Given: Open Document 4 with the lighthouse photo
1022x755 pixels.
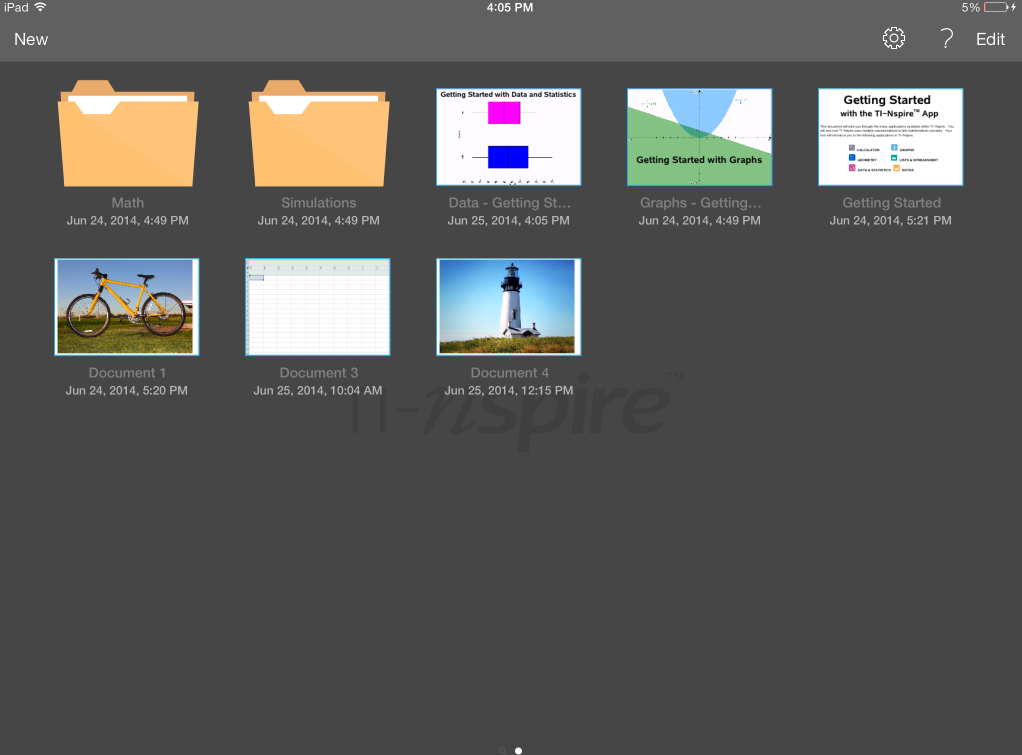Looking at the screenshot, I should tap(508, 306).
